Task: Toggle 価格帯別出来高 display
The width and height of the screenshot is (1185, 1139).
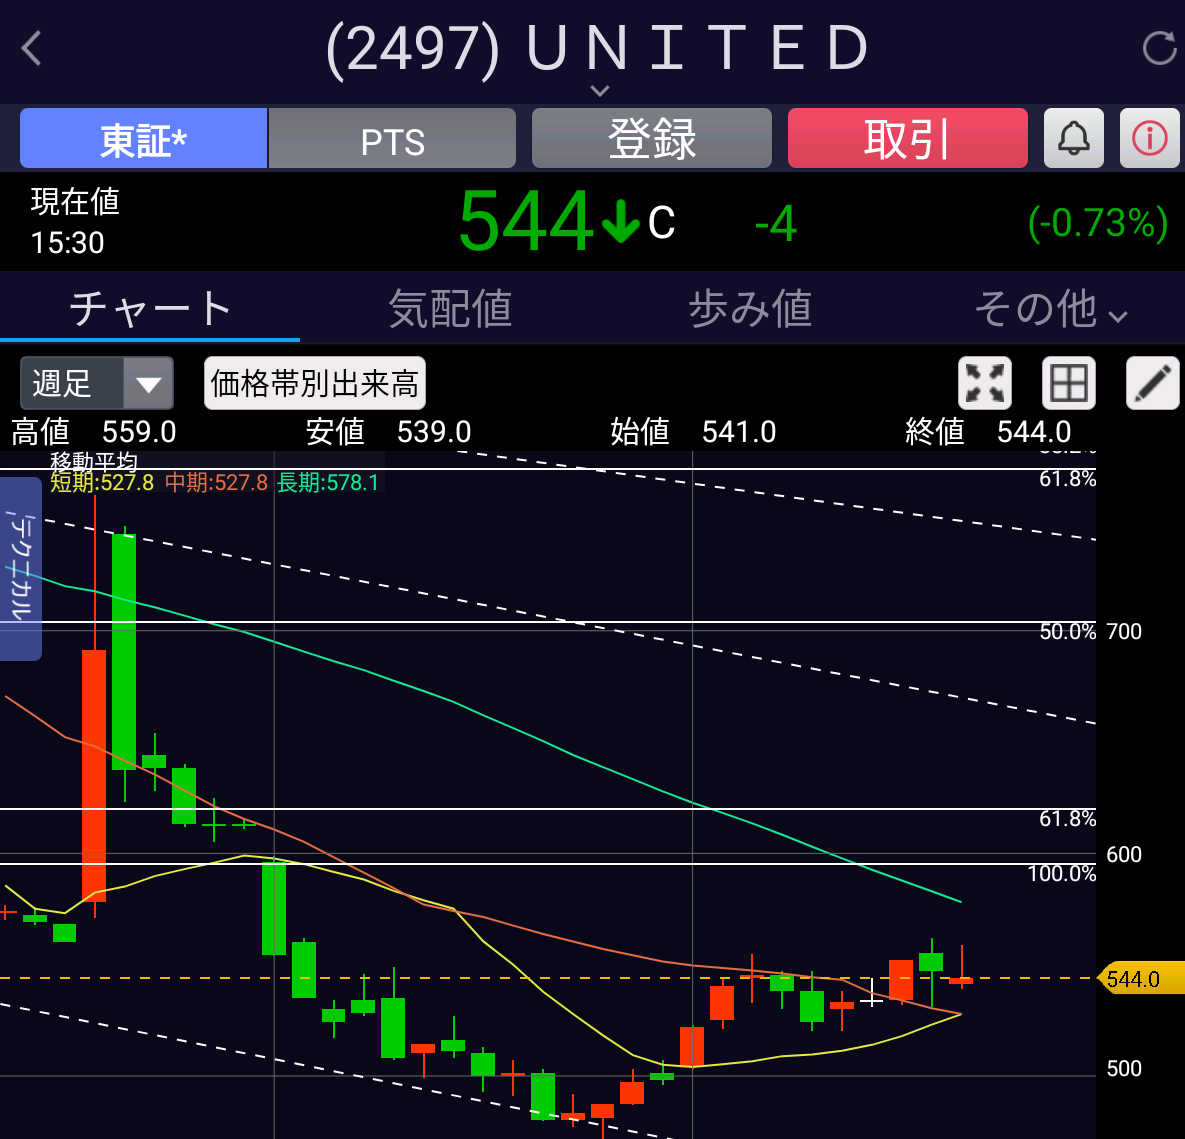Action: 314,383
